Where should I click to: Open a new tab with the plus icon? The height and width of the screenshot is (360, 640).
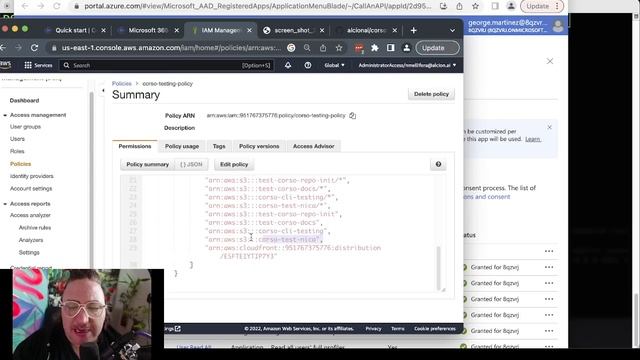point(413,30)
